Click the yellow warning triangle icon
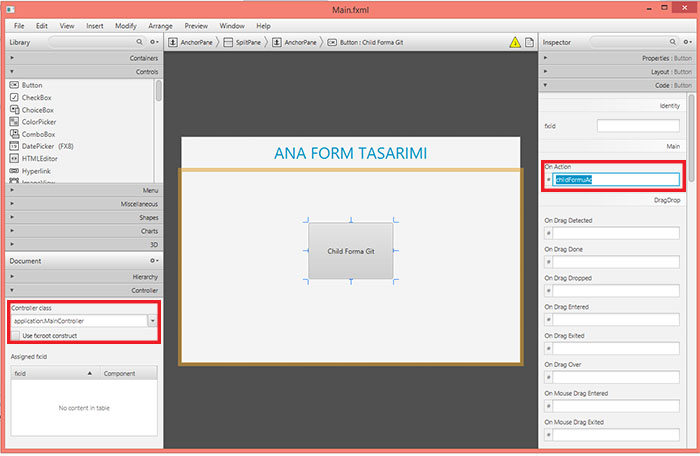Screen dimensions: 700x456 (515, 43)
